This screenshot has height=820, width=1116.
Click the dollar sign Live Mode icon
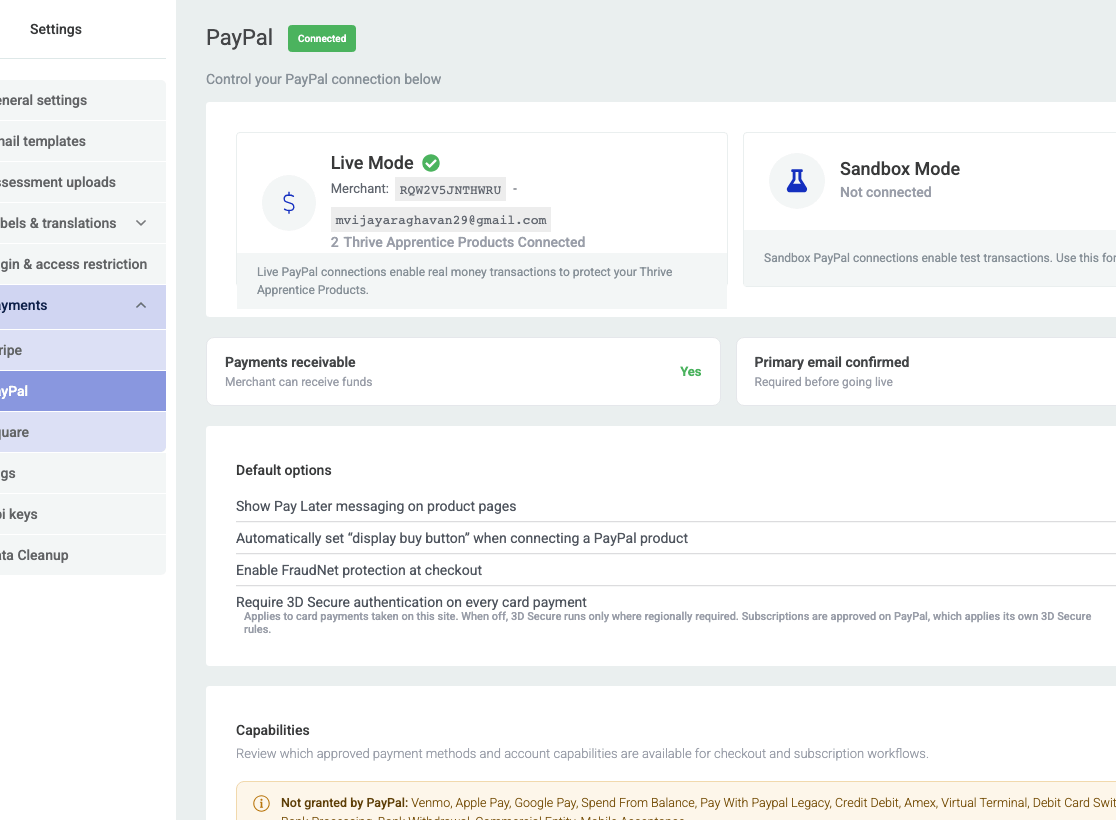[x=289, y=203]
